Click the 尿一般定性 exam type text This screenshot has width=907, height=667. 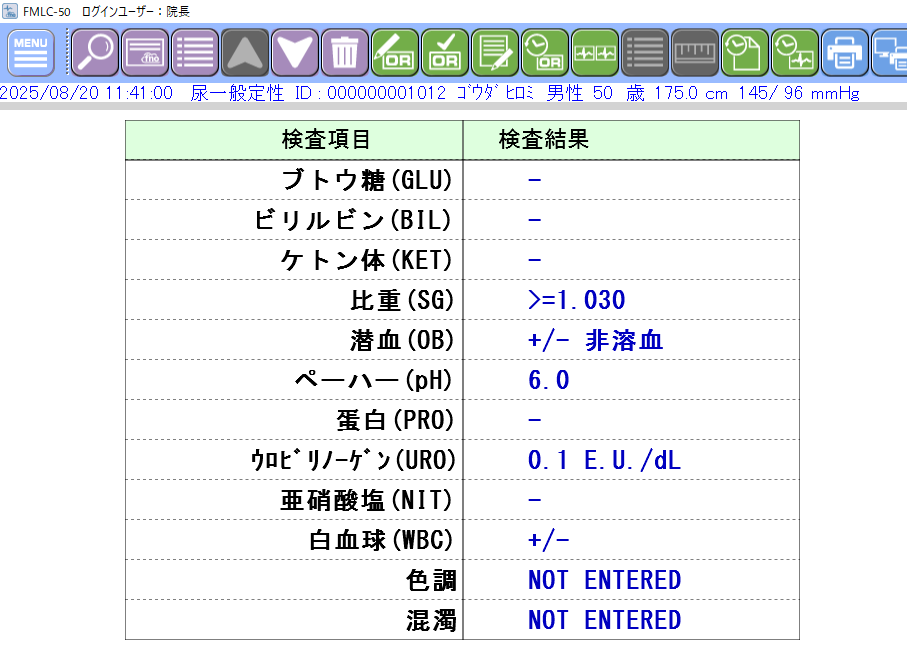coord(237,93)
